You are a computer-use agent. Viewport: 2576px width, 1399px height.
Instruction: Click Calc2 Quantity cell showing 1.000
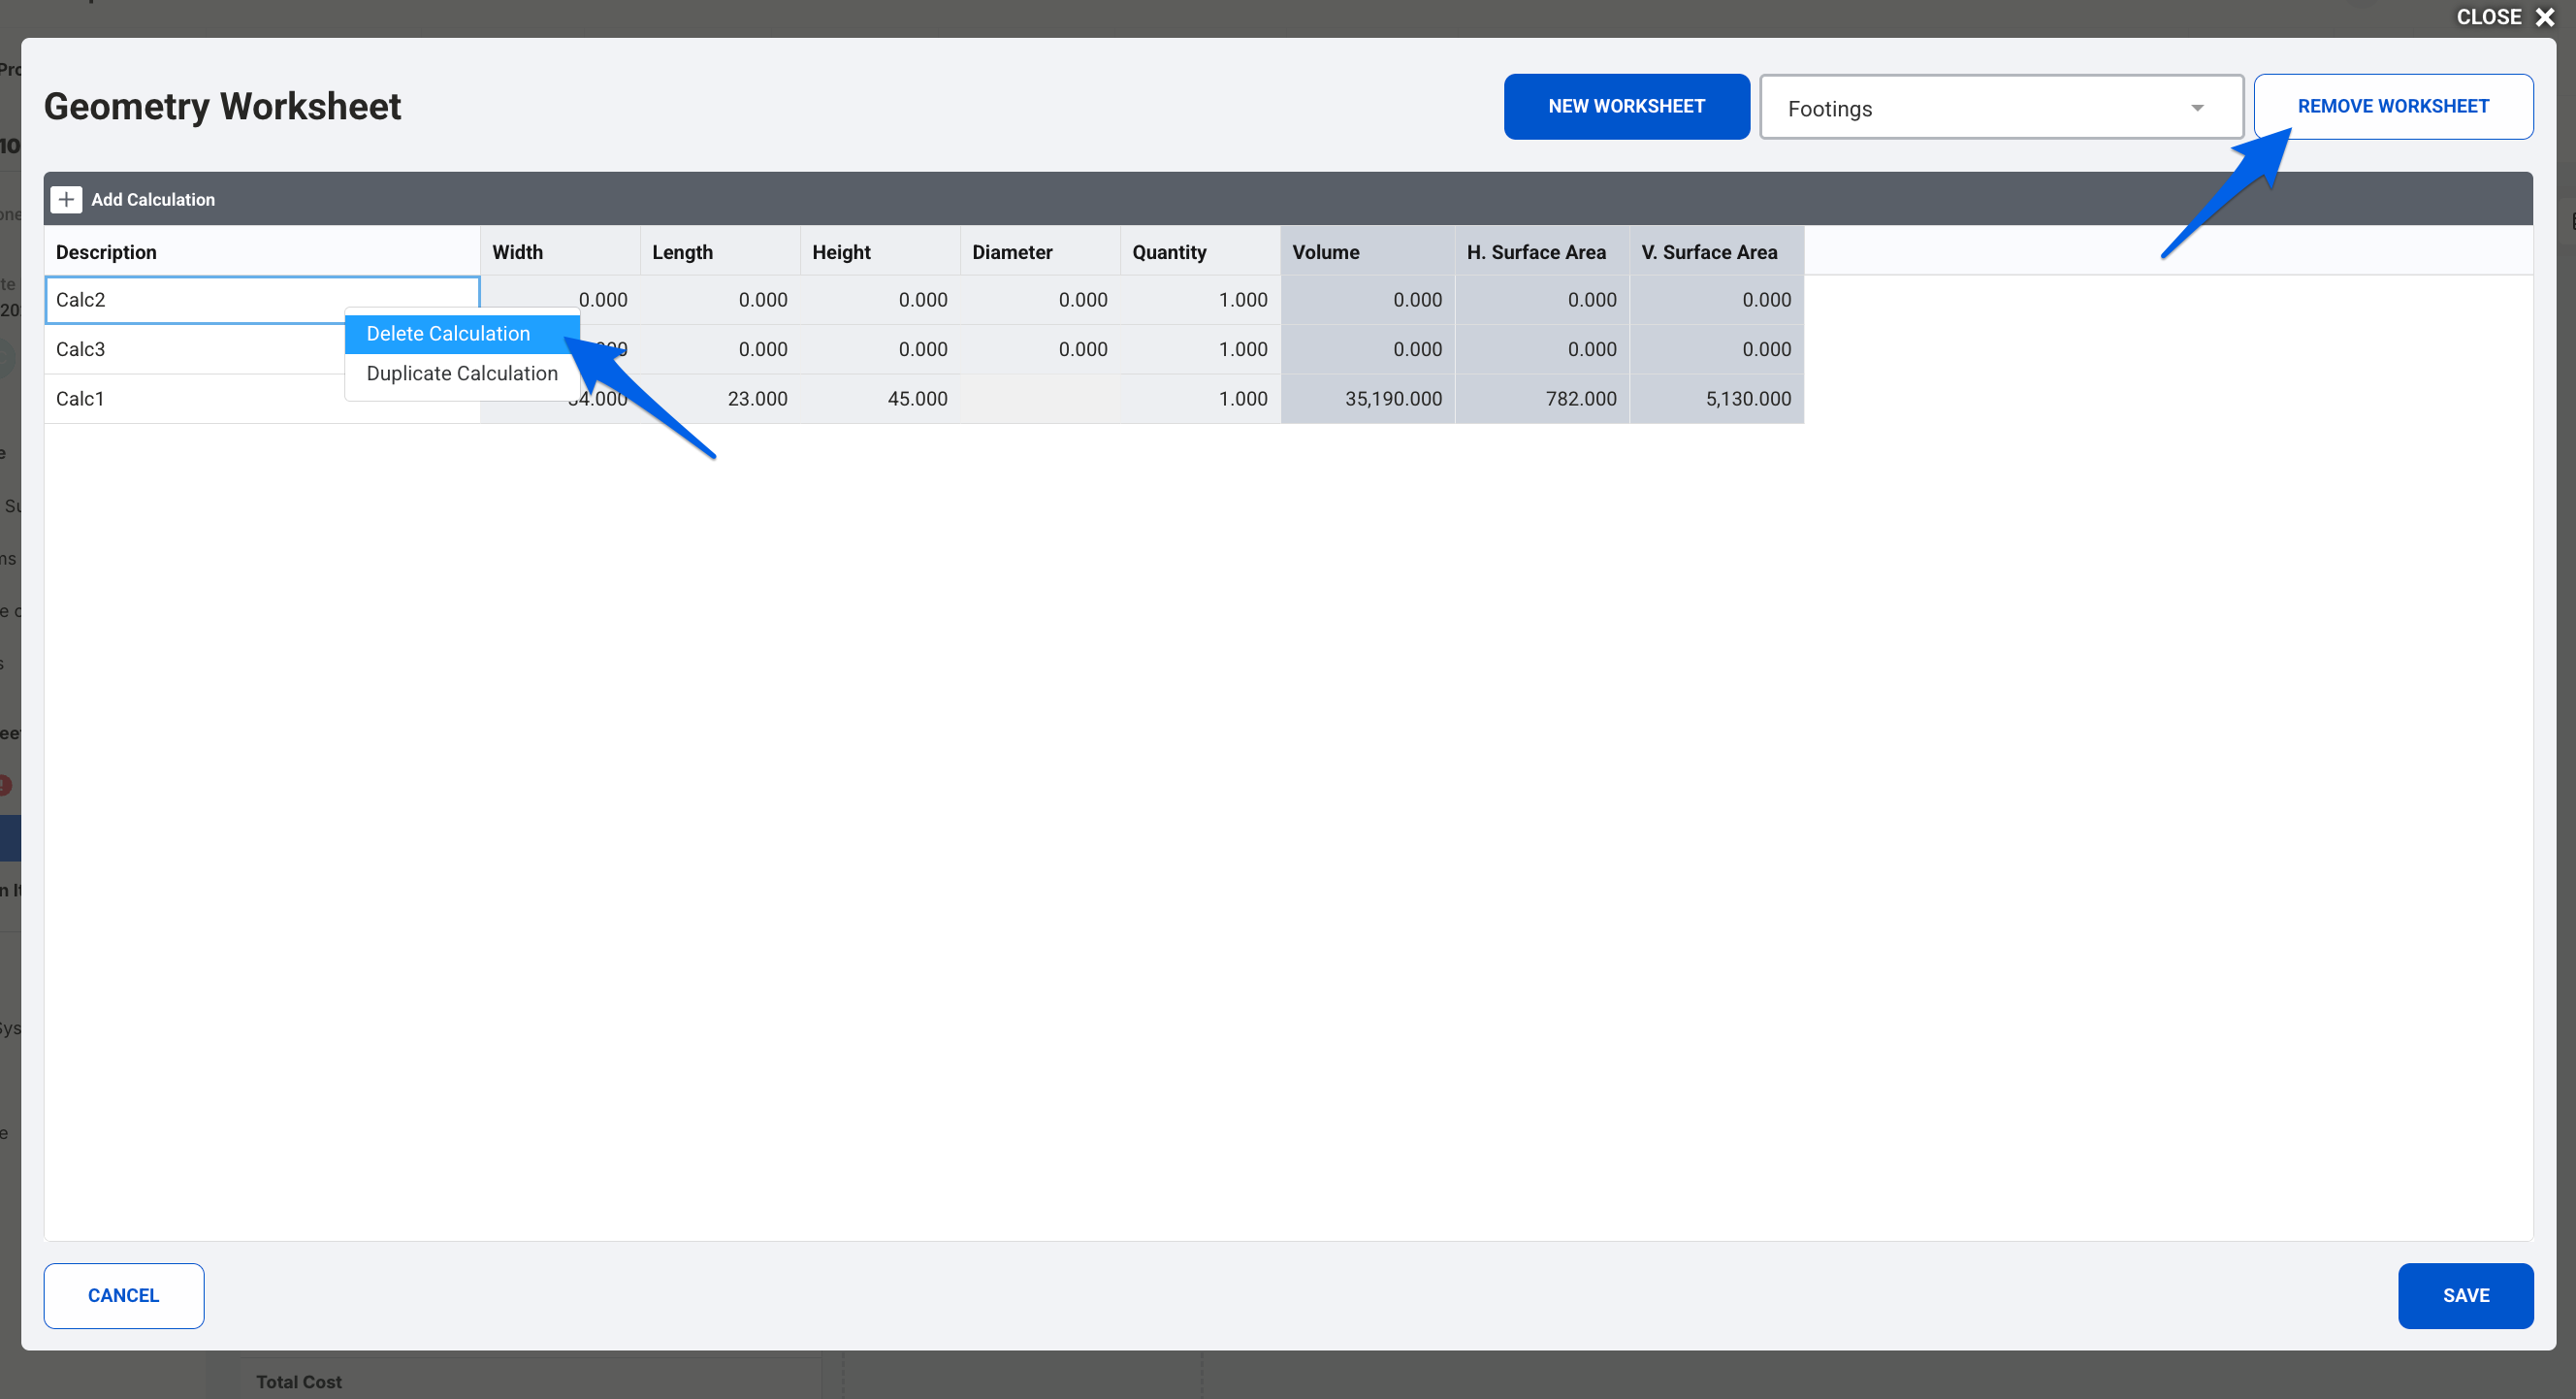click(1200, 300)
